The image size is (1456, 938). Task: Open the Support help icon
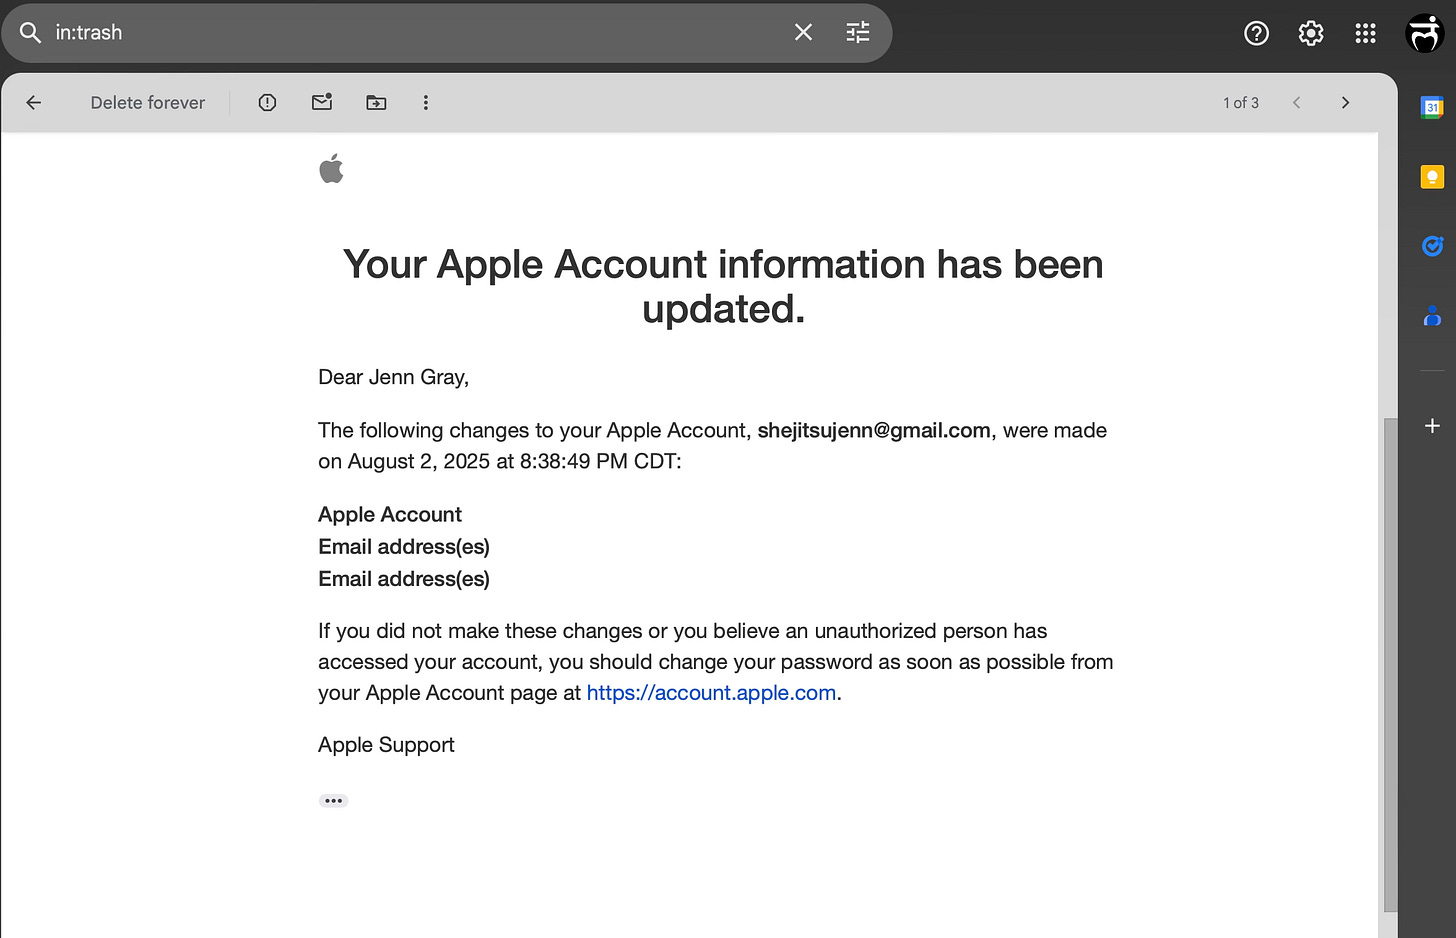click(x=1256, y=33)
